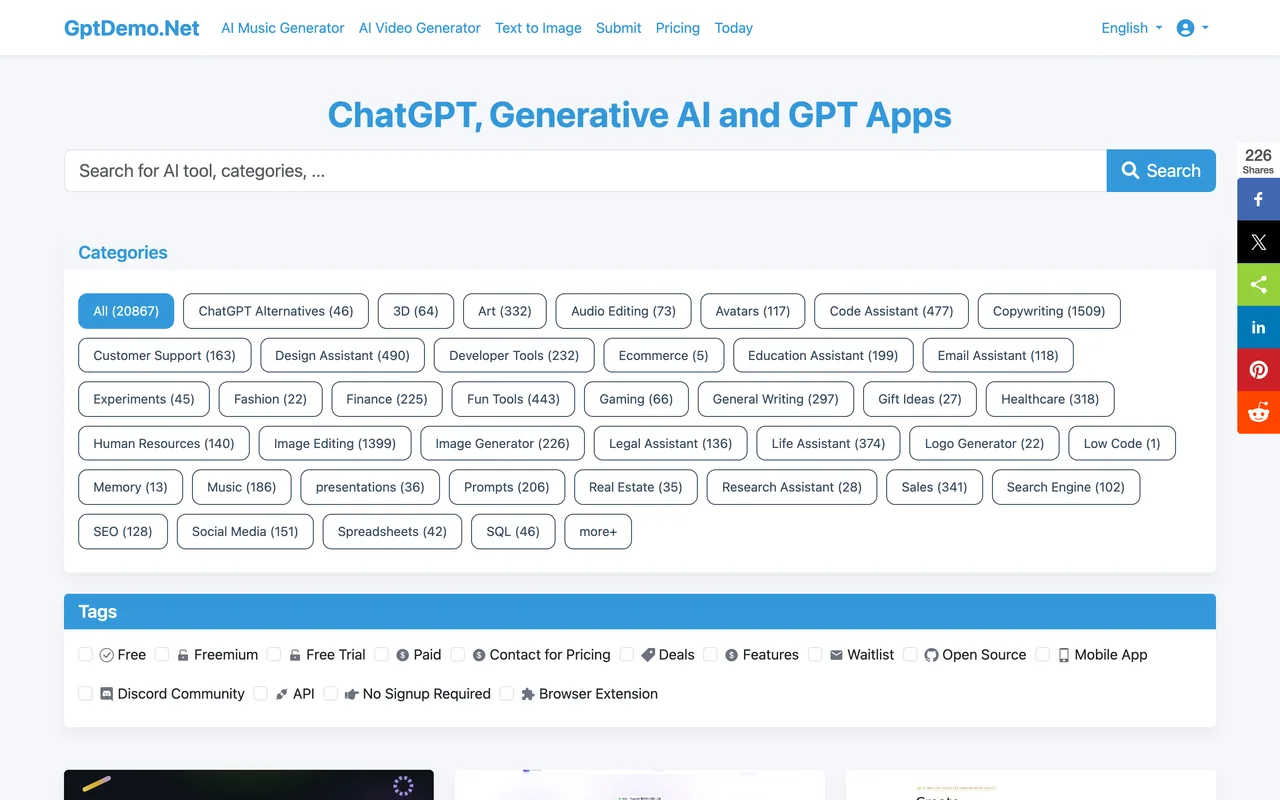Click the AI tool search input field
The image size is (1280, 800).
585,171
